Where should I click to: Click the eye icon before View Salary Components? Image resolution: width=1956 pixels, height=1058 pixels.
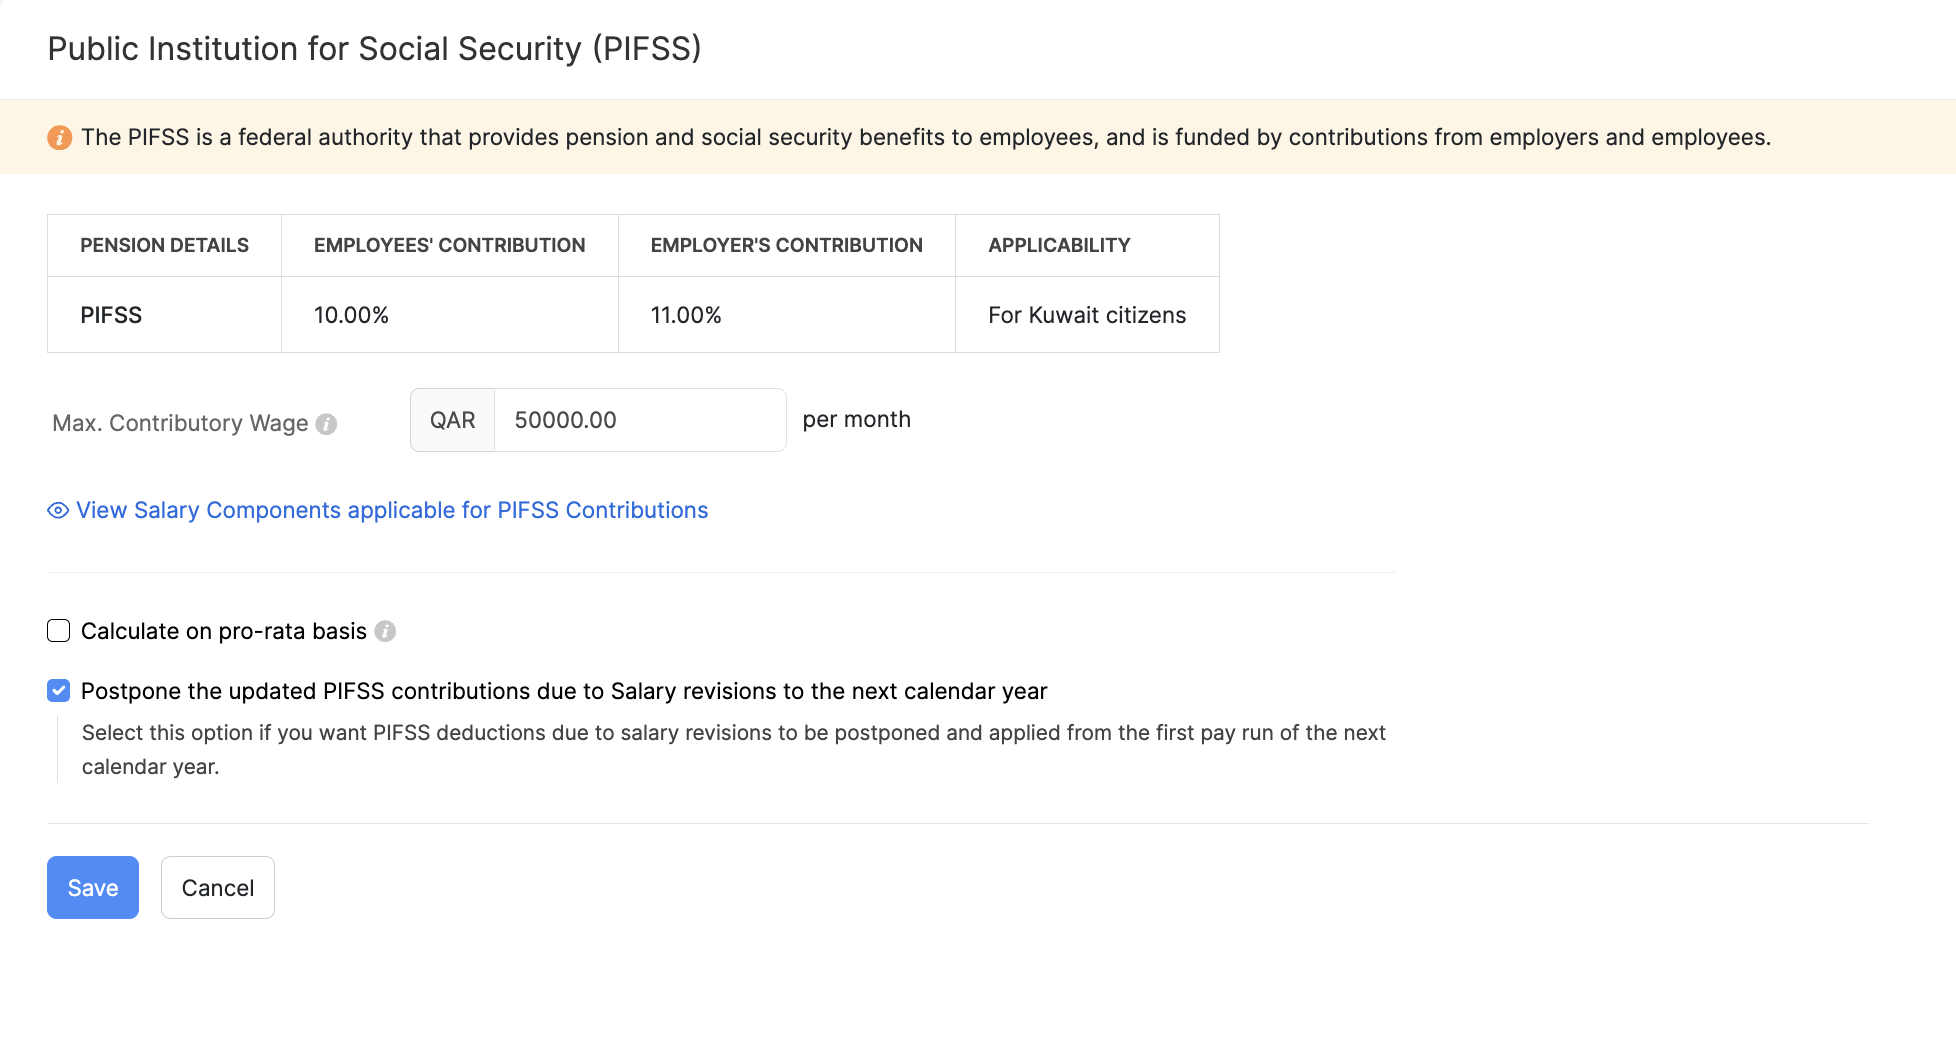coord(58,511)
